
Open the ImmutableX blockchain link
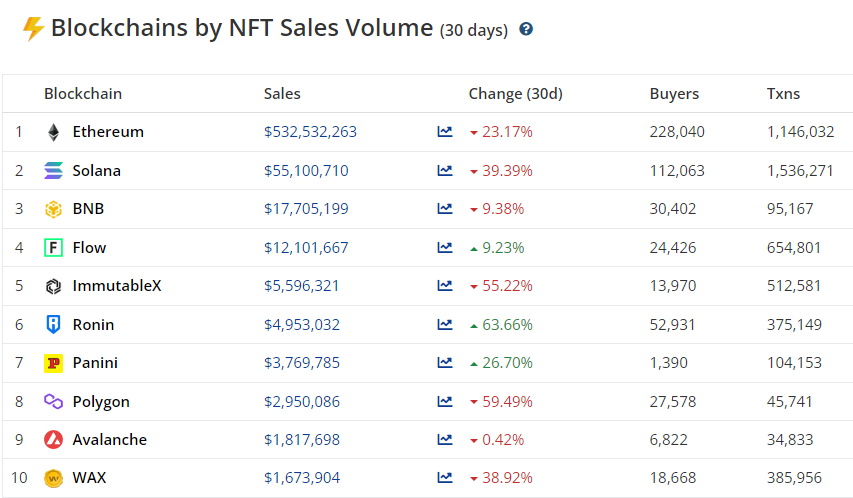[x=116, y=286]
